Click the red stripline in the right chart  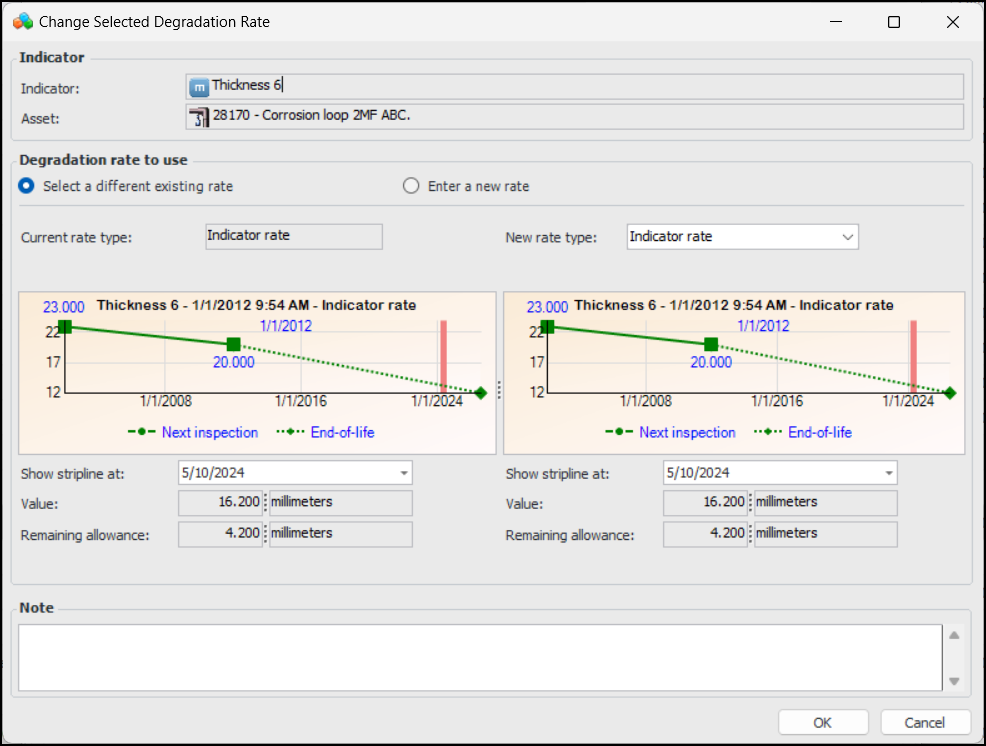[x=913, y=355]
